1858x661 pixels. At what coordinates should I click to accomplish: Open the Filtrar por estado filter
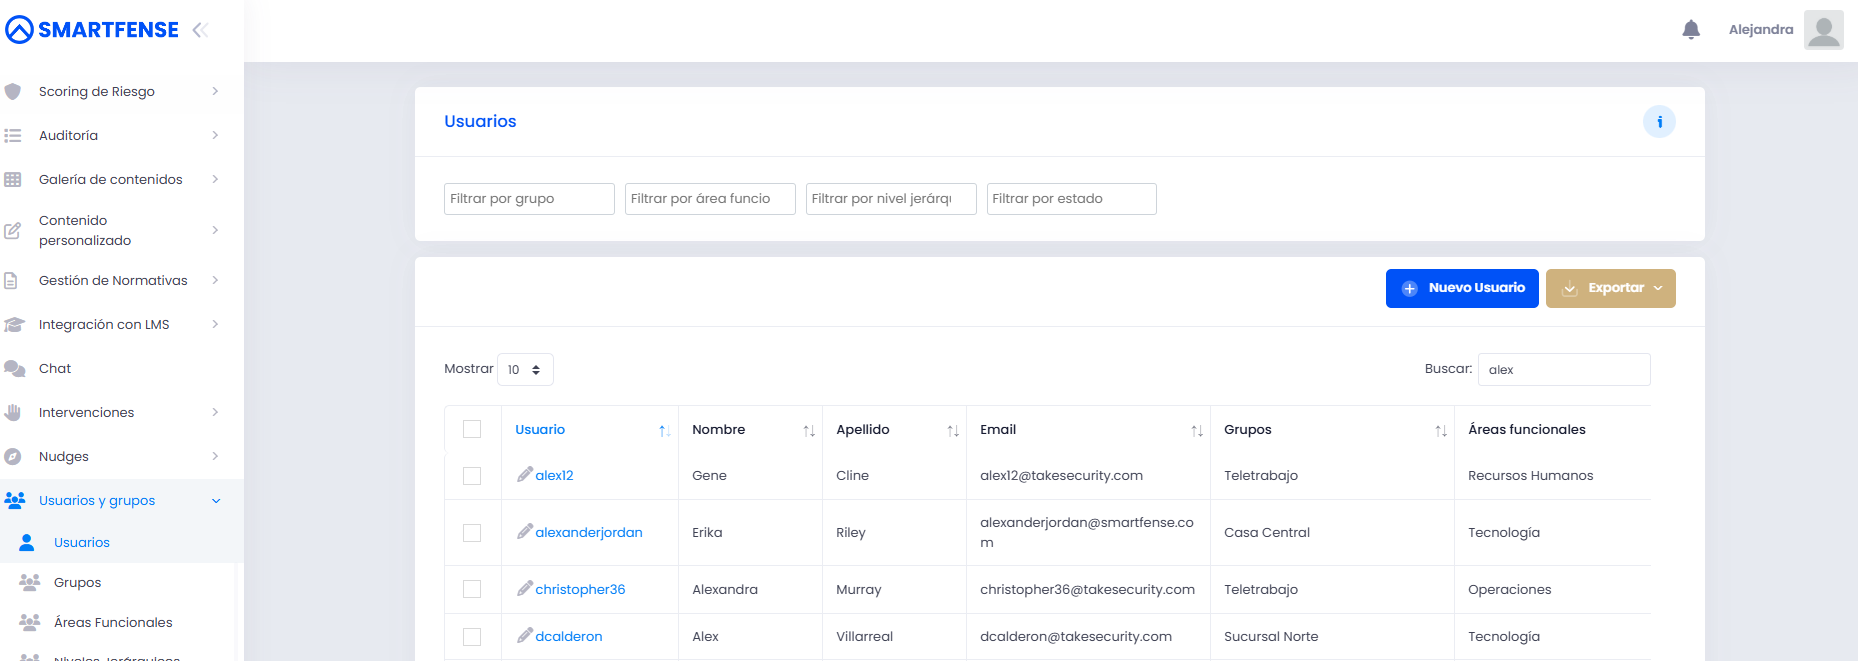[1072, 199]
